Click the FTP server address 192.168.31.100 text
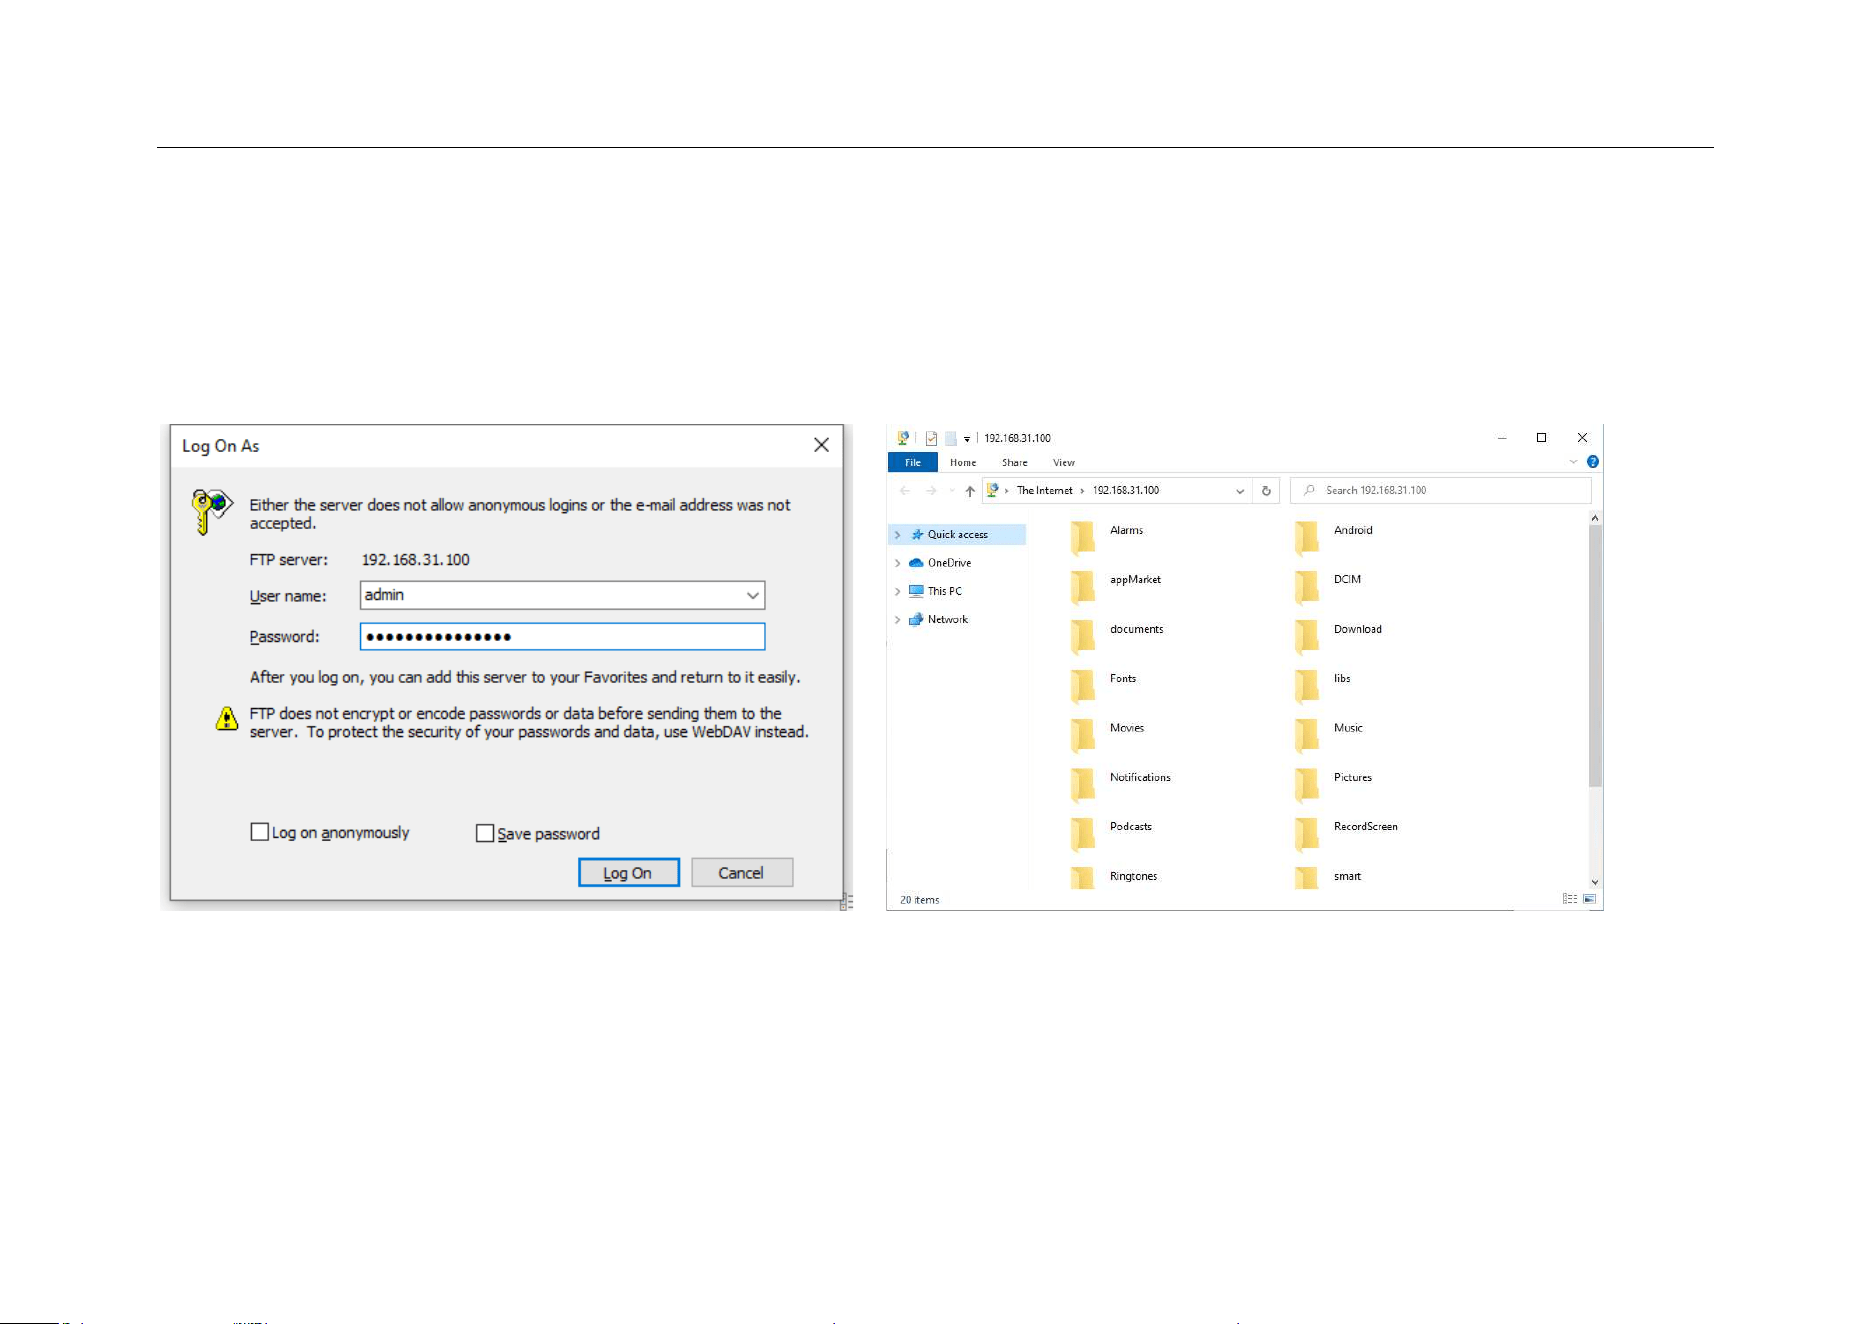Viewport: 1872px width, 1324px height. pos(415,560)
